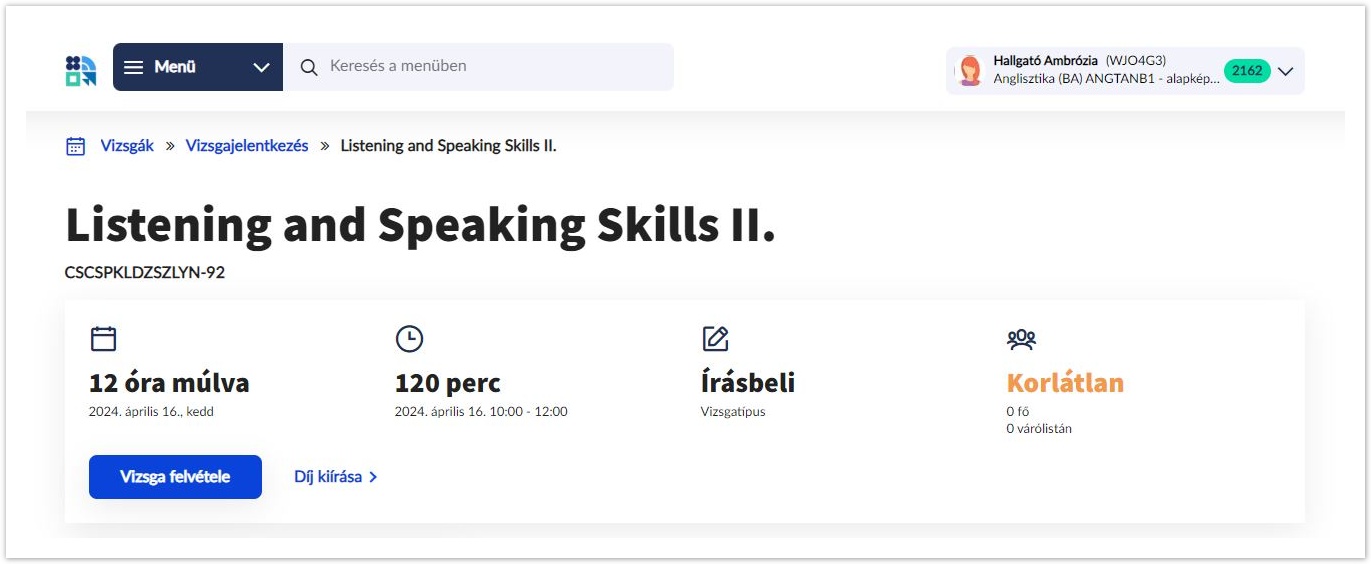Click the Korlátlan capacity label

point(1065,383)
